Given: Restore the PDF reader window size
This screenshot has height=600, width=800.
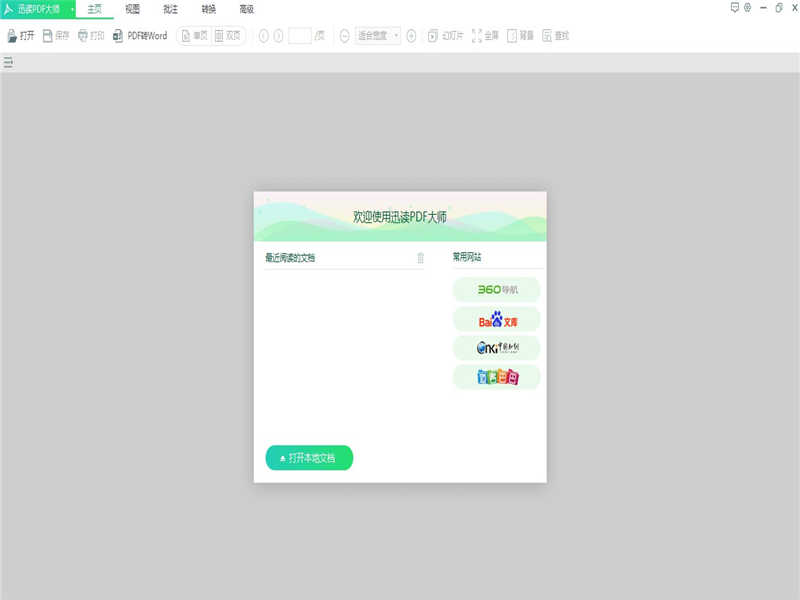Looking at the screenshot, I should click(779, 8).
